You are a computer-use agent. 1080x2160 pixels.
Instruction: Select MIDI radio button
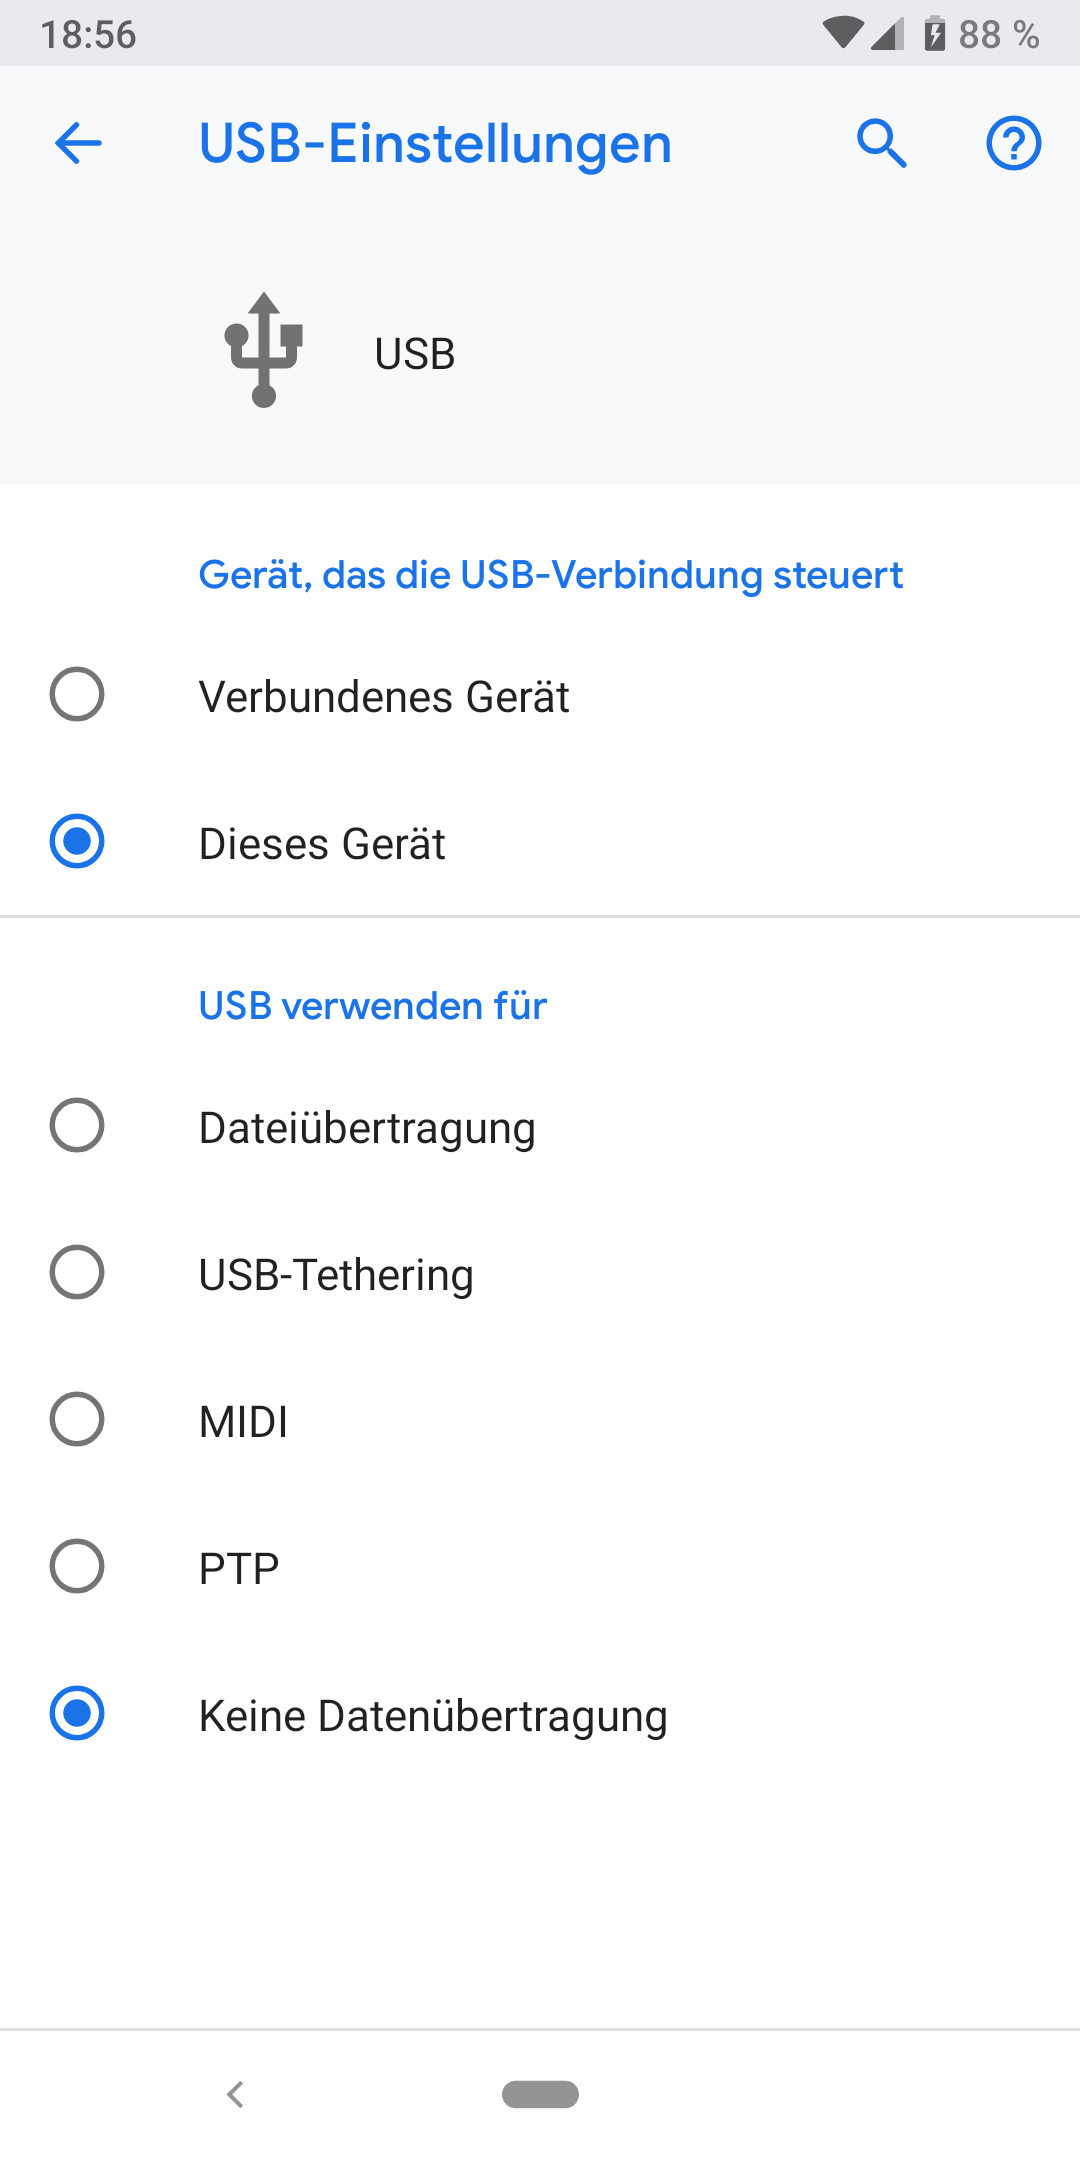77,1419
